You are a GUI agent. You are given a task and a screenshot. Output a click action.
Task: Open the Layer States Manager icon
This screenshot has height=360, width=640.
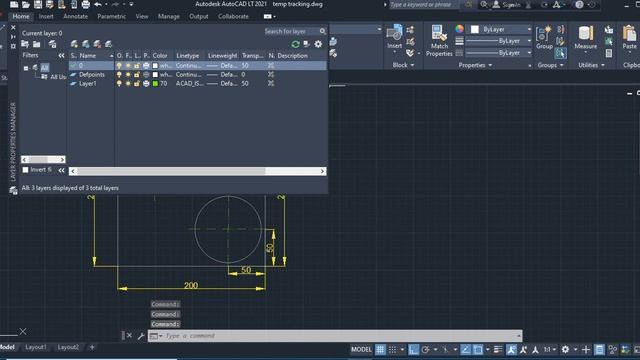[x=52, y=44]
